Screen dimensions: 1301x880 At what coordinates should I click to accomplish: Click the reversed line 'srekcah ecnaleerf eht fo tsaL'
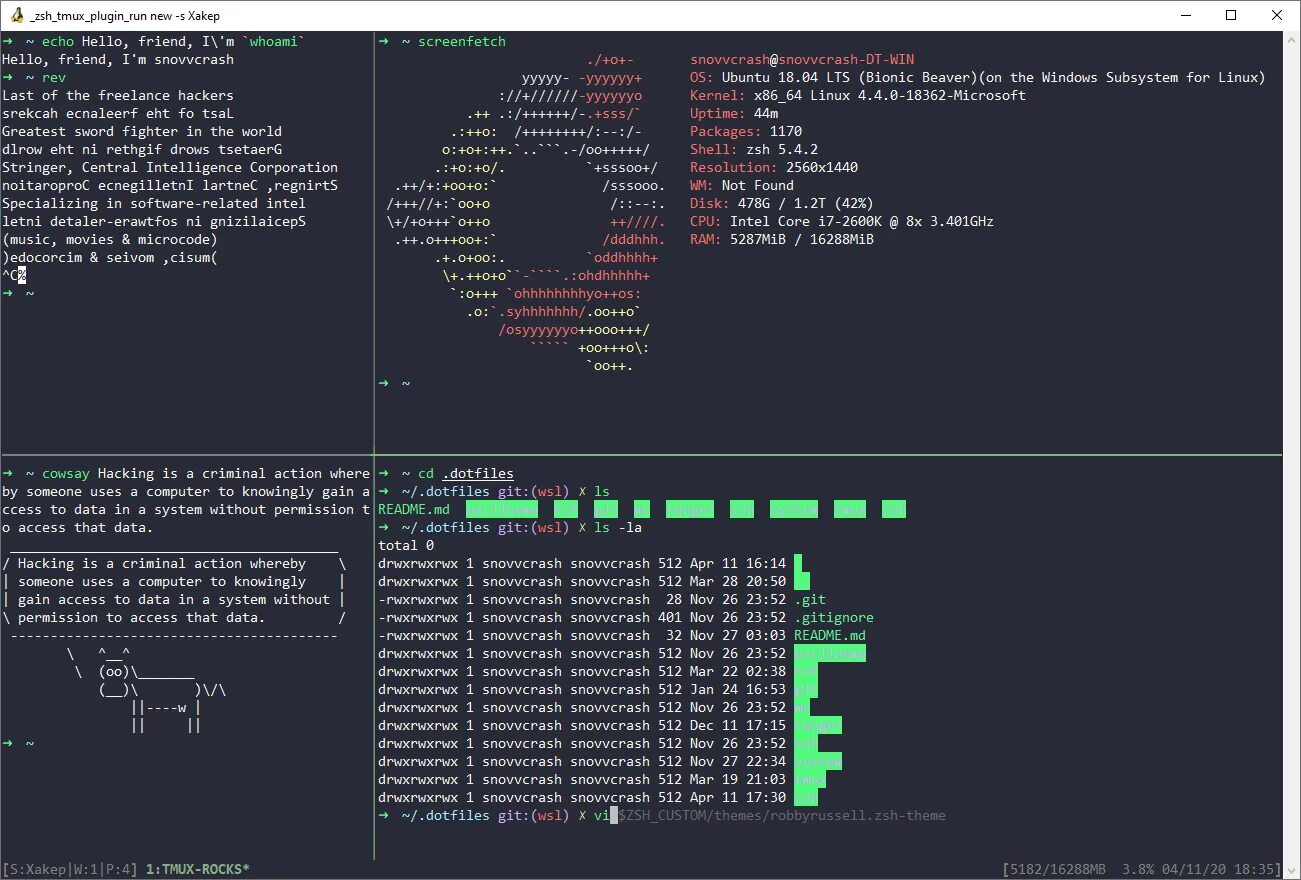pyautogui.click(x=118, y=113)
